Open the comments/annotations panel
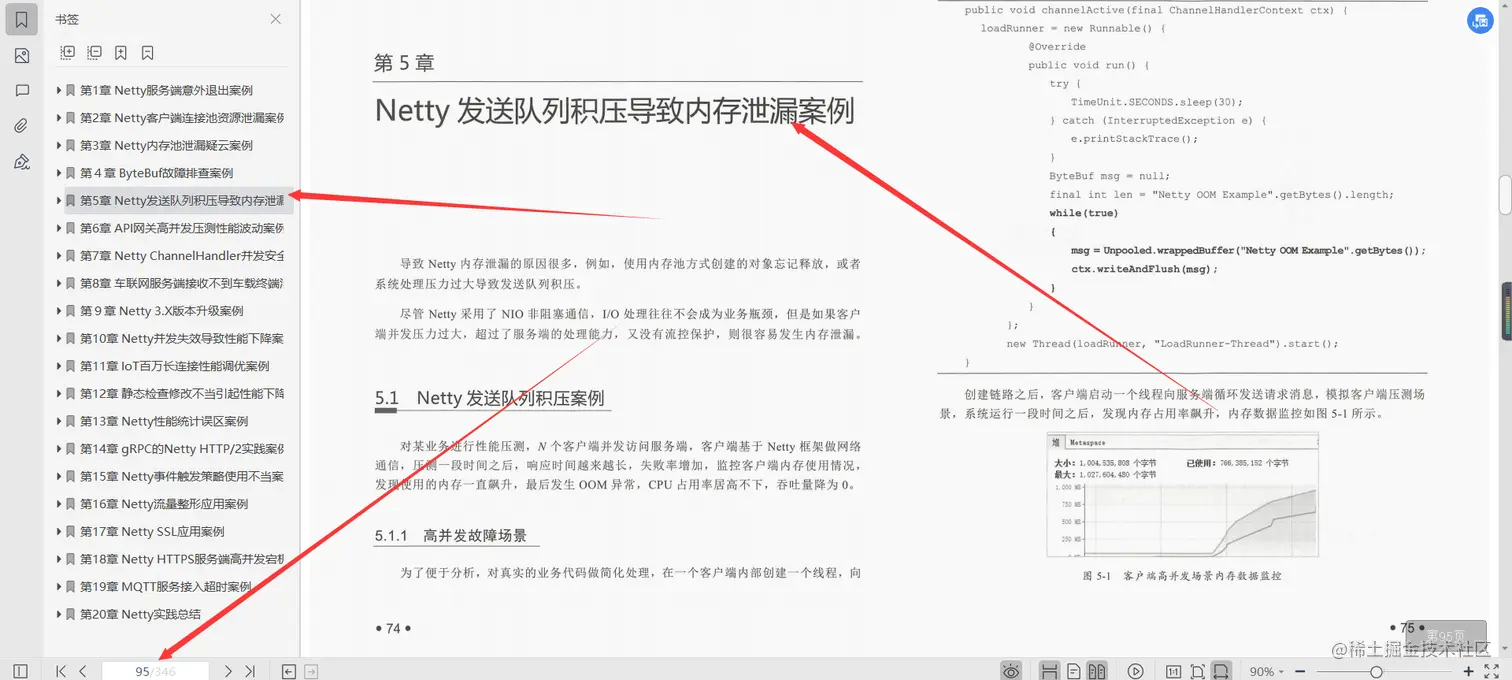Viewport: 1512px width, 680px height. click(21, 90)
